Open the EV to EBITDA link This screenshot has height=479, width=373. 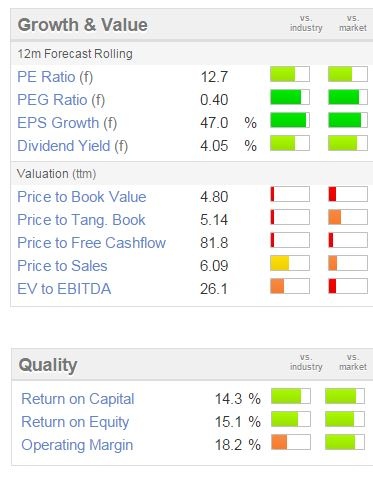pyautogui.click(x=64, y=289)
